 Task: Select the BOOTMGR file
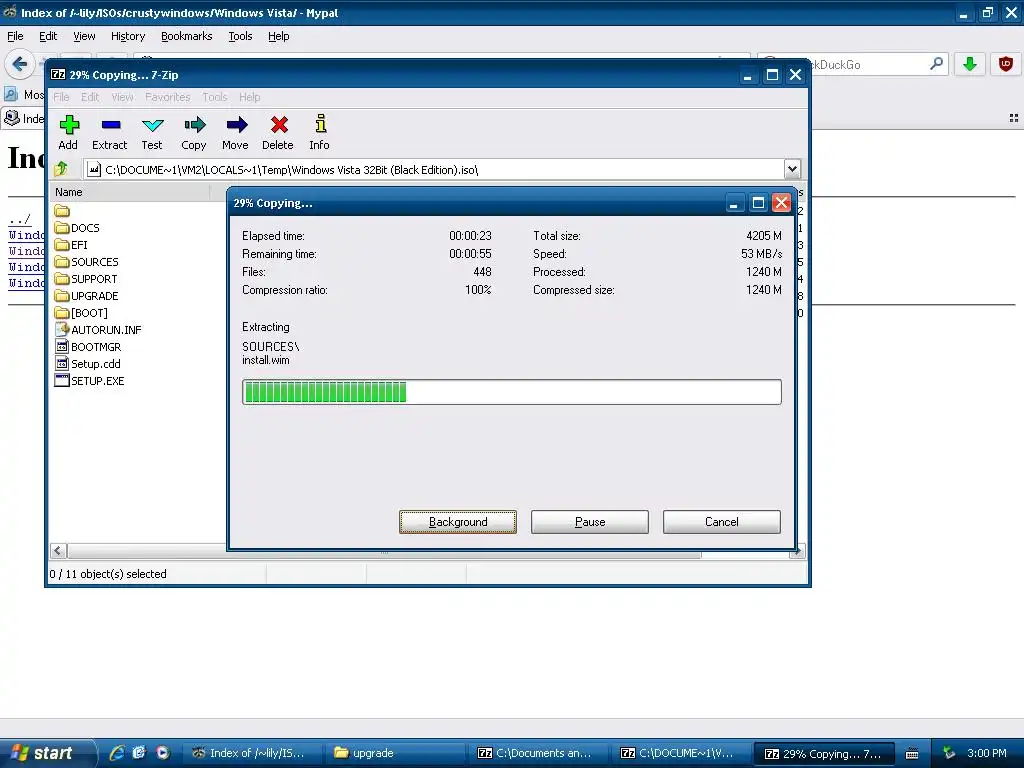coord(88,347)
